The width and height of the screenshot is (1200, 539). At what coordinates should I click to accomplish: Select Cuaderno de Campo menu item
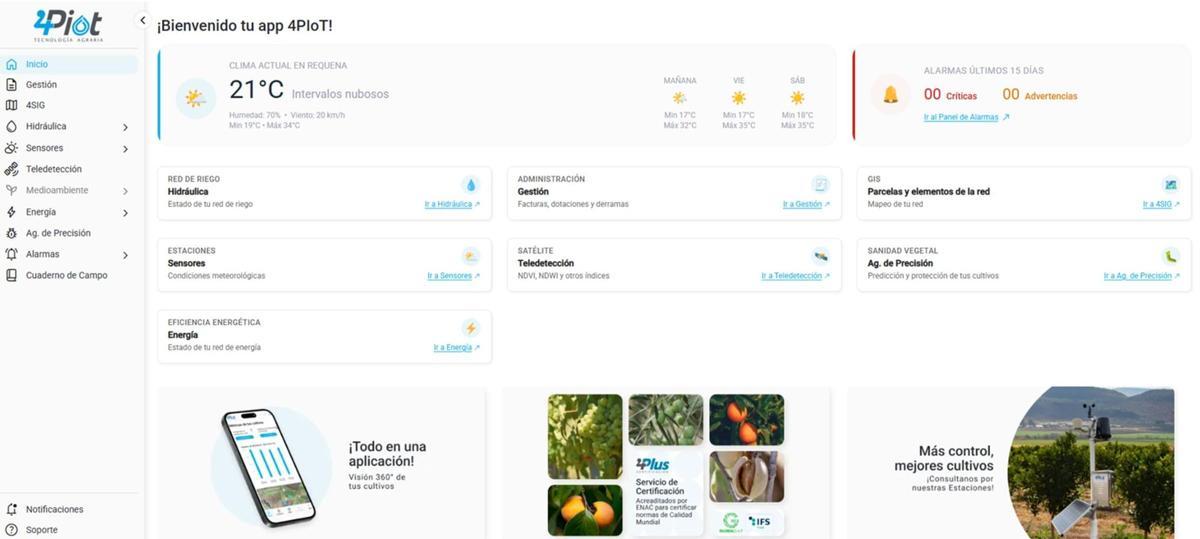pos(70,275)
